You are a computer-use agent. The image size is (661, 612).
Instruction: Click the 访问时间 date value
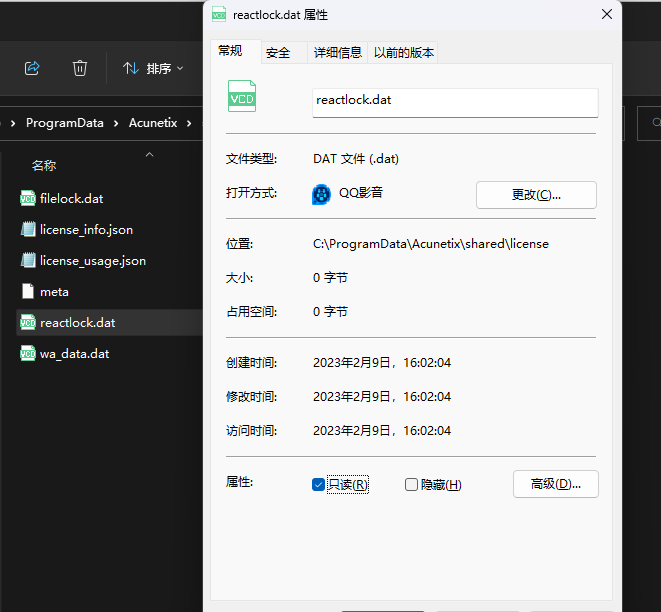pyautogui.click(x=382, y=431)
